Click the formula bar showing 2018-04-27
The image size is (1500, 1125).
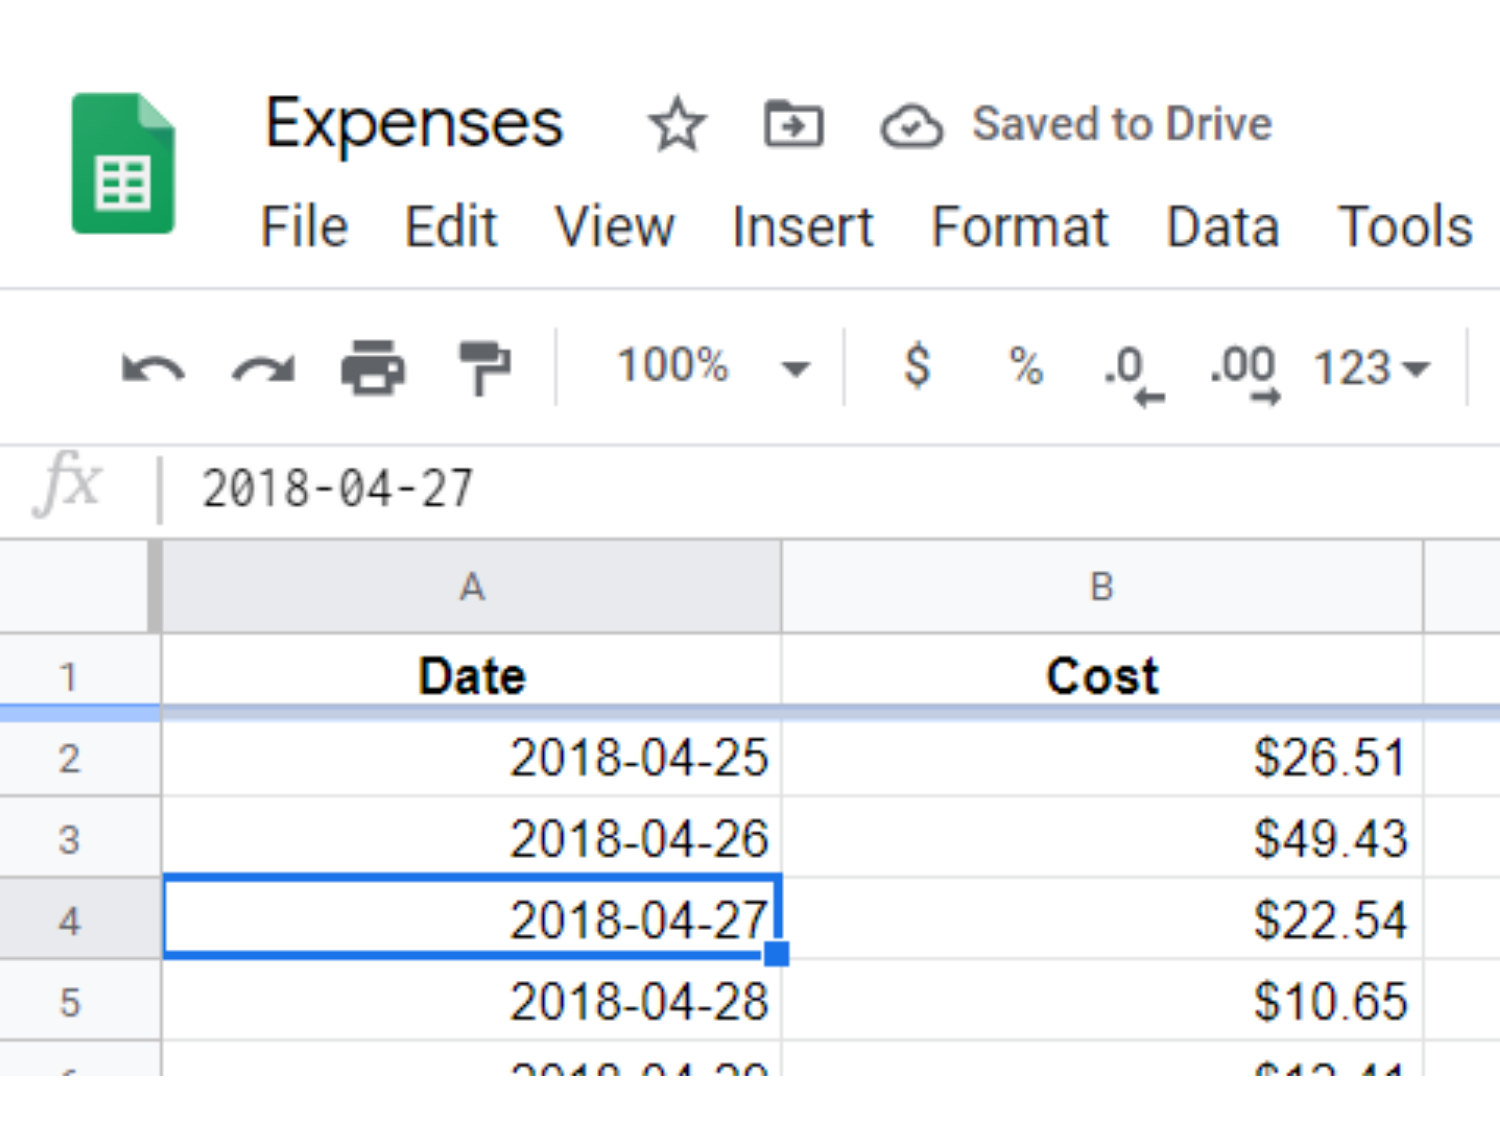pyautogui.click(x=830, y=489)
